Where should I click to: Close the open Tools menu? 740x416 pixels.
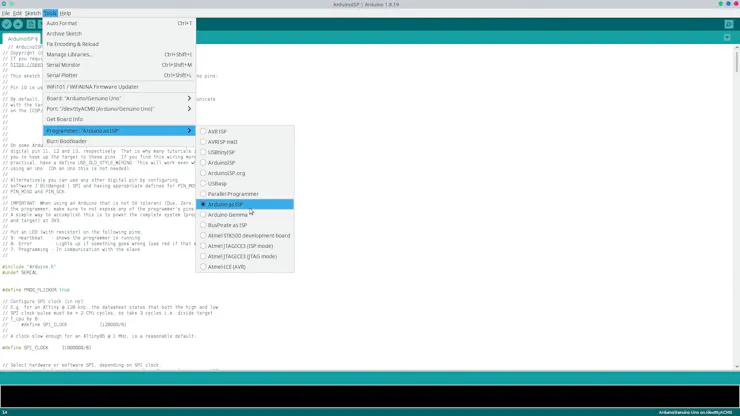50,13
